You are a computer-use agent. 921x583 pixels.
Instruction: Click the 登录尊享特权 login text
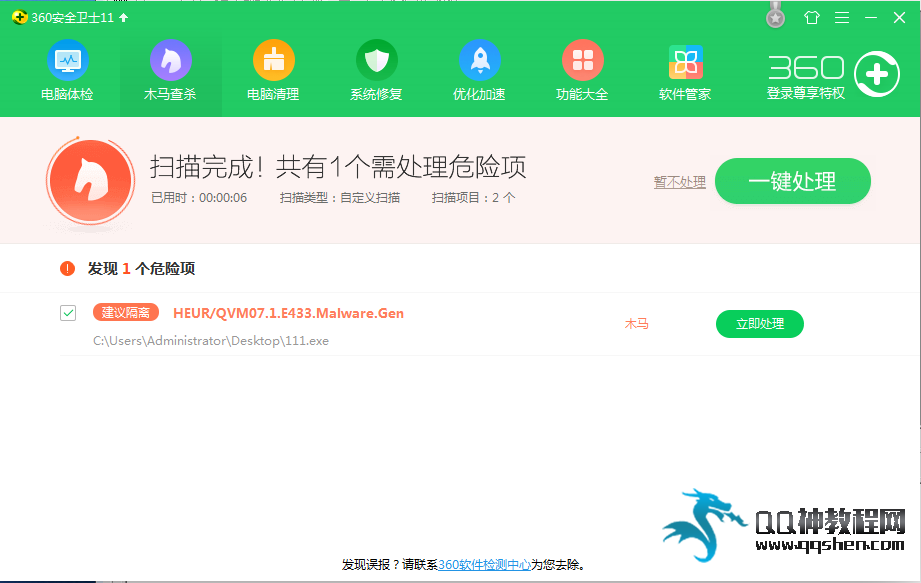click(805, 93)
